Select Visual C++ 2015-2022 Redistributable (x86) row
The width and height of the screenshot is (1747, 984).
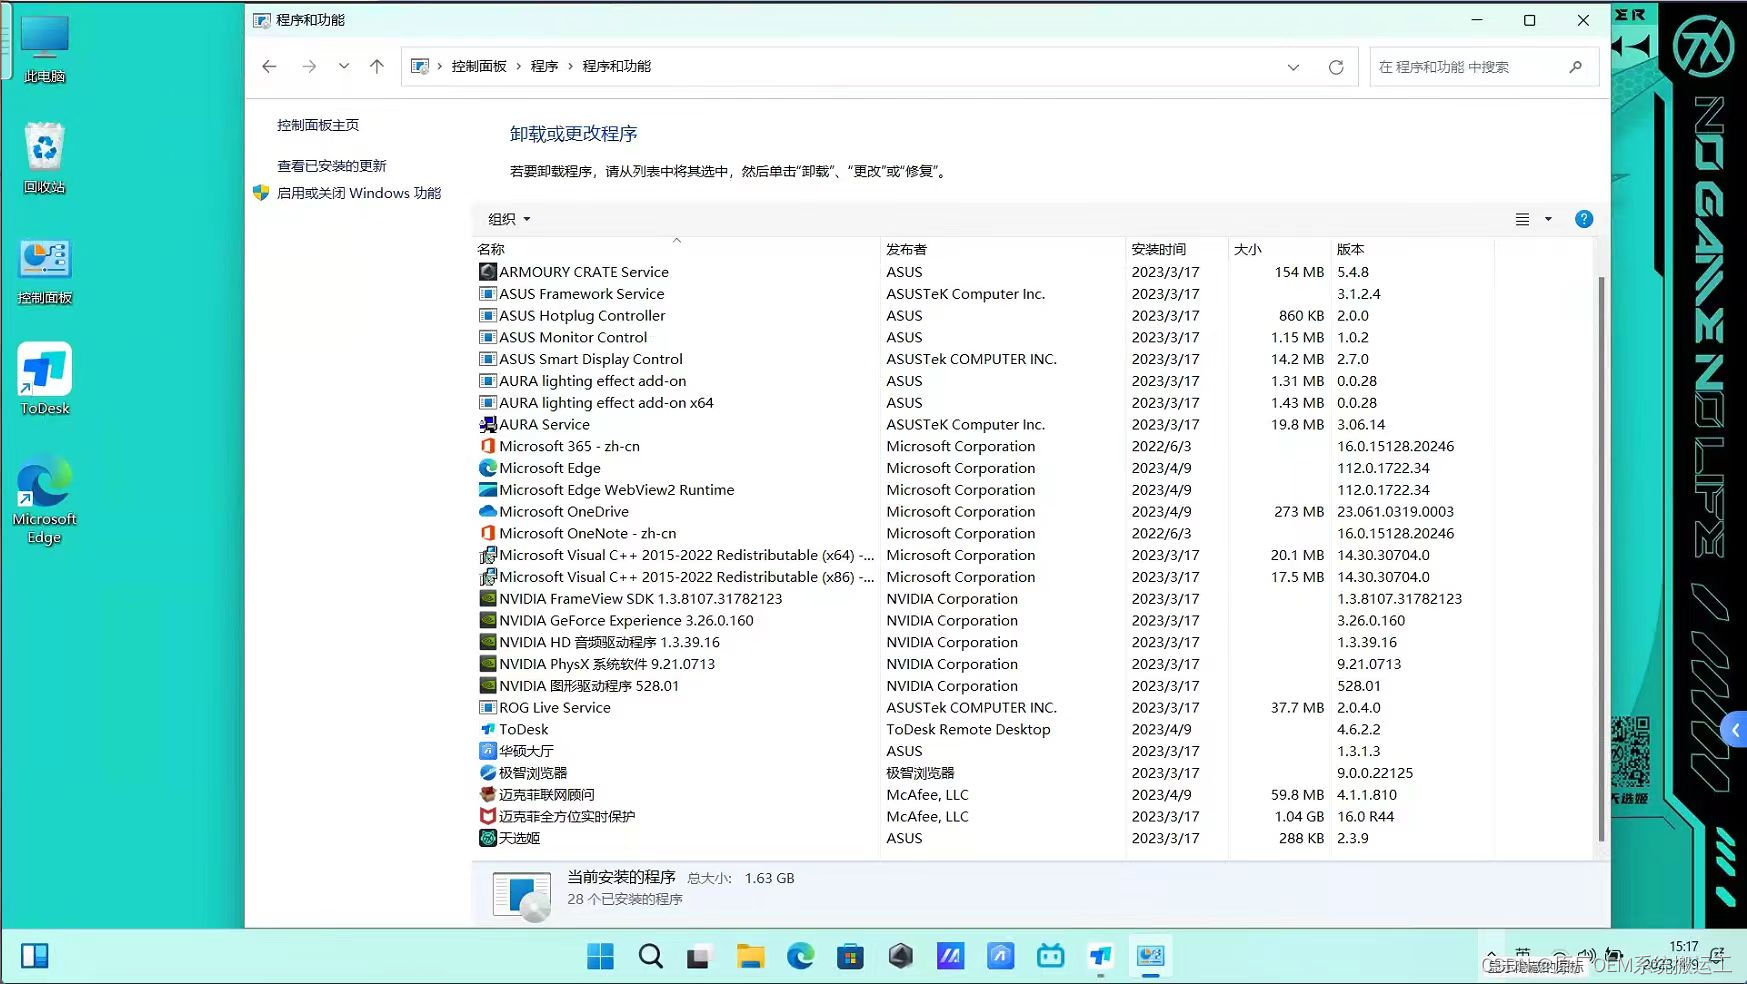(x=985, y=577)
